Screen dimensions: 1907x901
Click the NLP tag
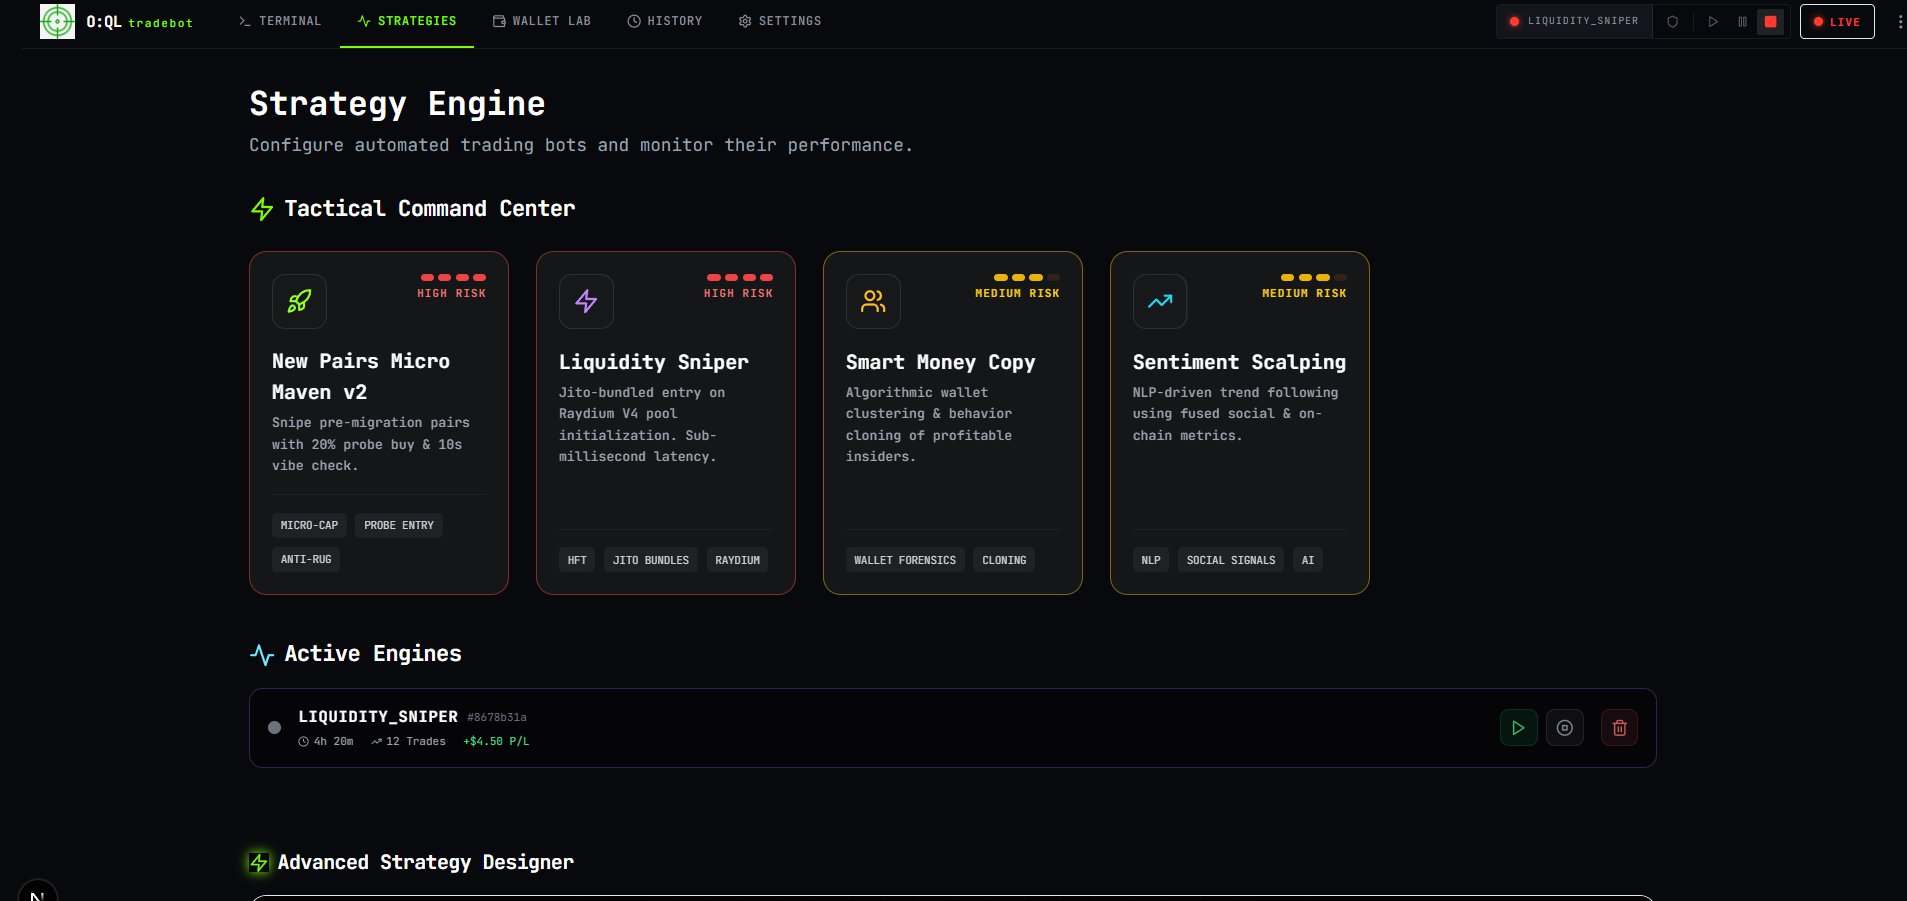pyautogui.click(x=1151, y=560)
